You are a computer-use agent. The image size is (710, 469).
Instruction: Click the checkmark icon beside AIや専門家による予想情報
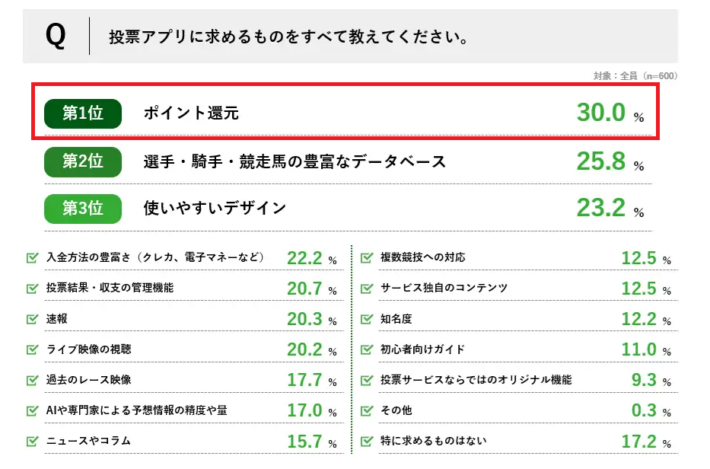pos(32,410)
